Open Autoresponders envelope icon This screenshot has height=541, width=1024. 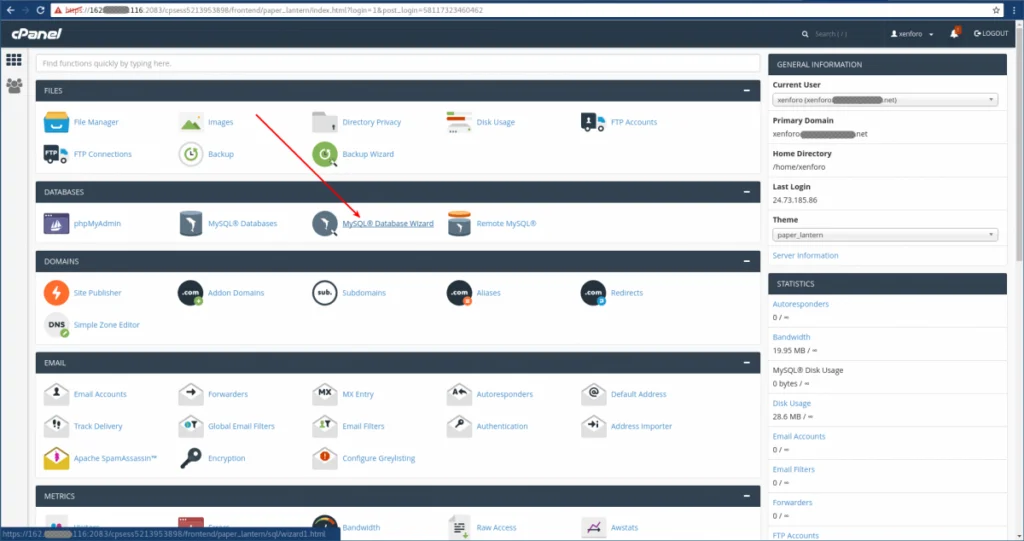[x=459, y=394]
